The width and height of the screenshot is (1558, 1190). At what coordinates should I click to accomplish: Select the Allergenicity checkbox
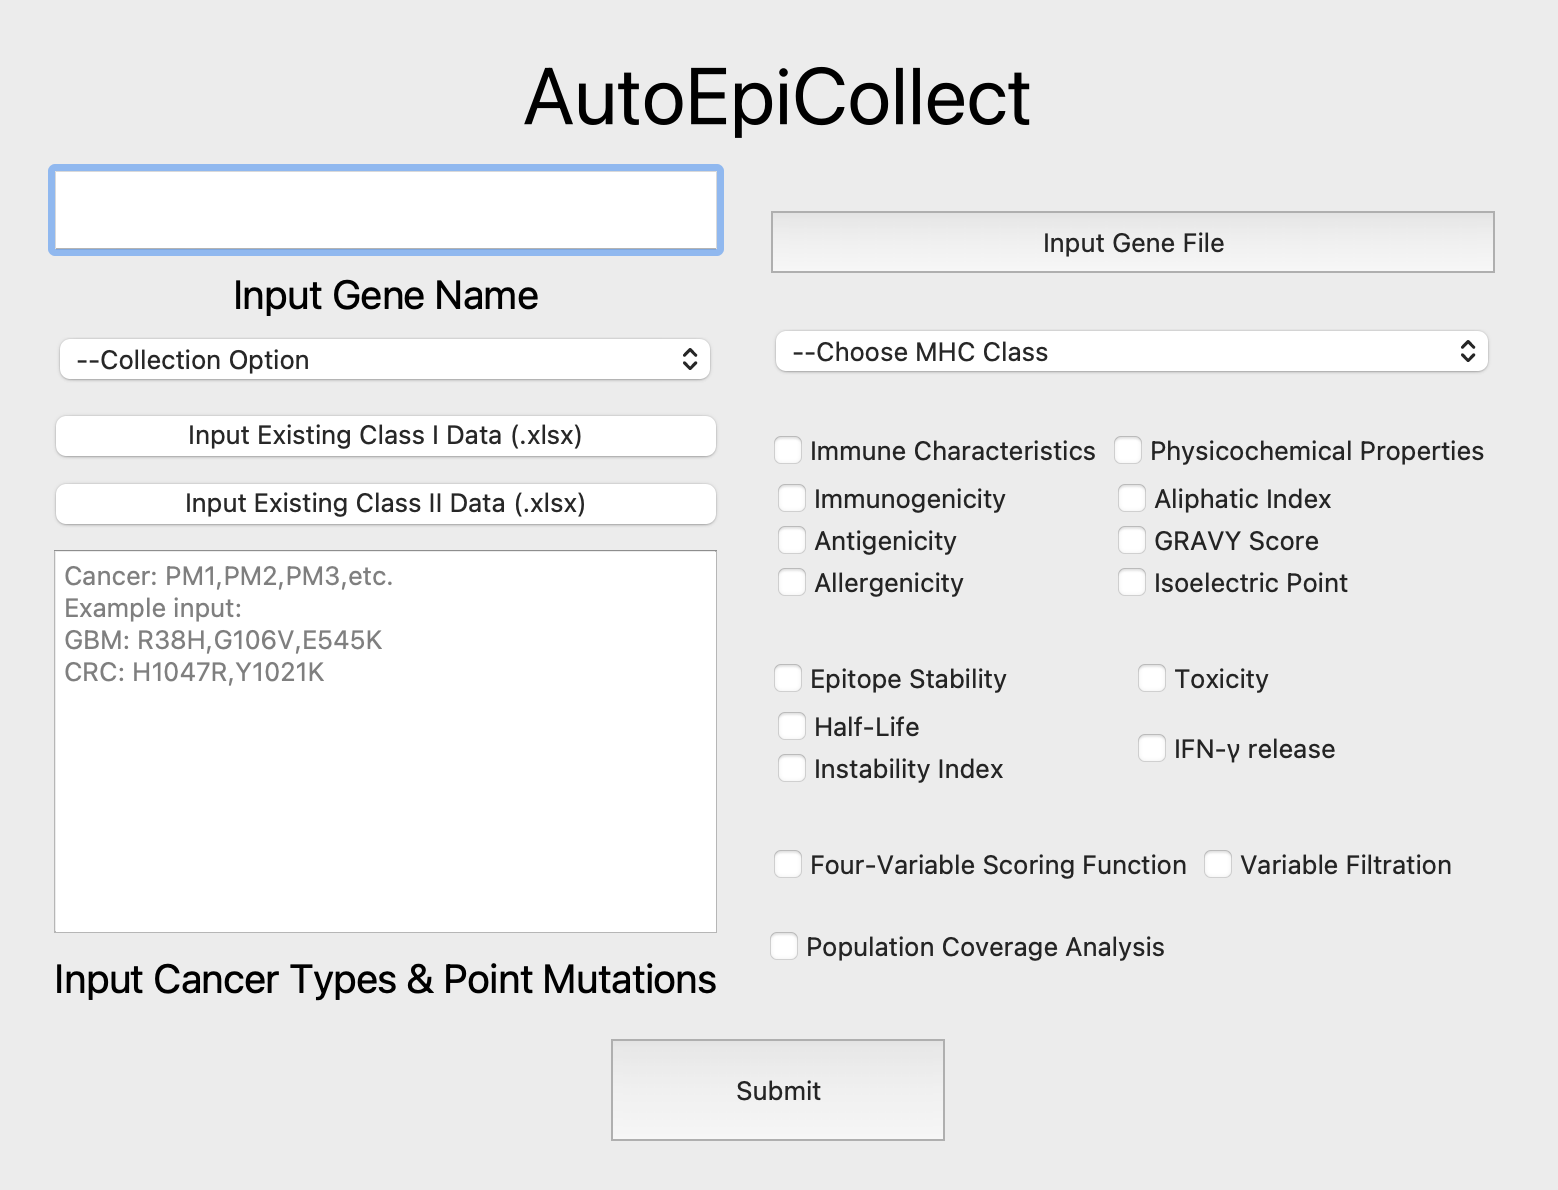tap(792, 582)
